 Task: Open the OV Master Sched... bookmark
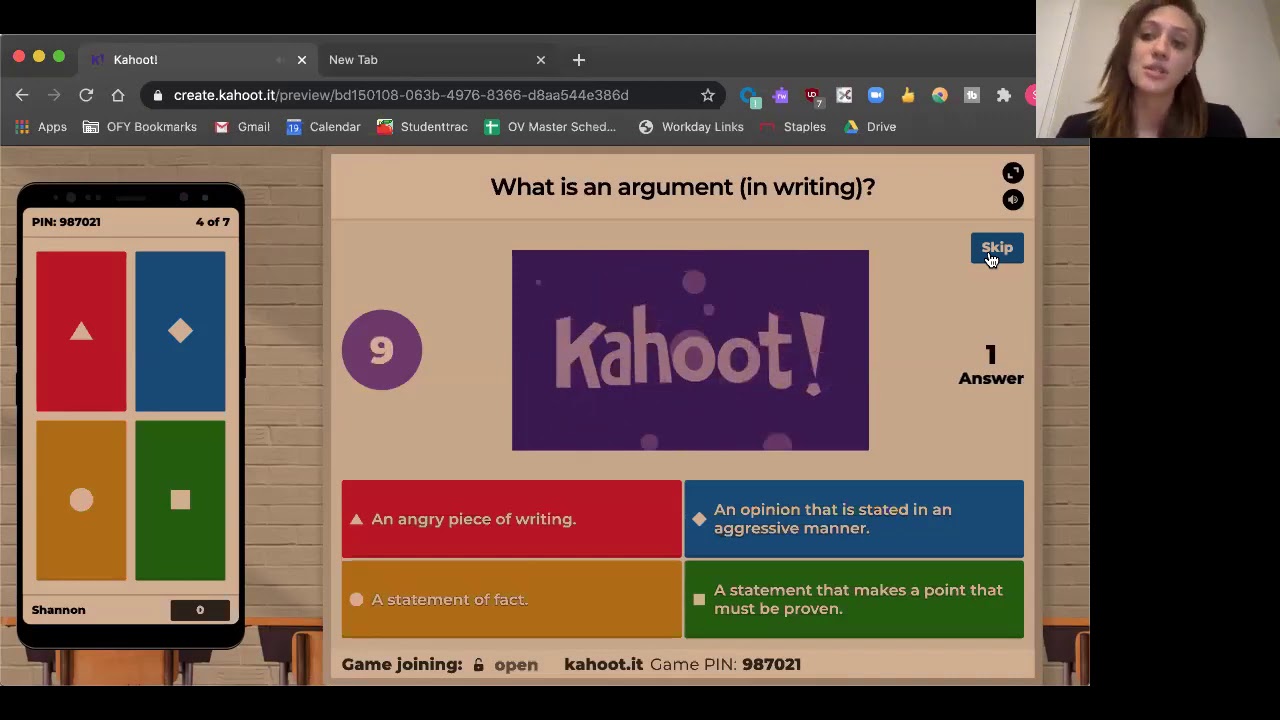pyautogui.click(x=550, y=127)
